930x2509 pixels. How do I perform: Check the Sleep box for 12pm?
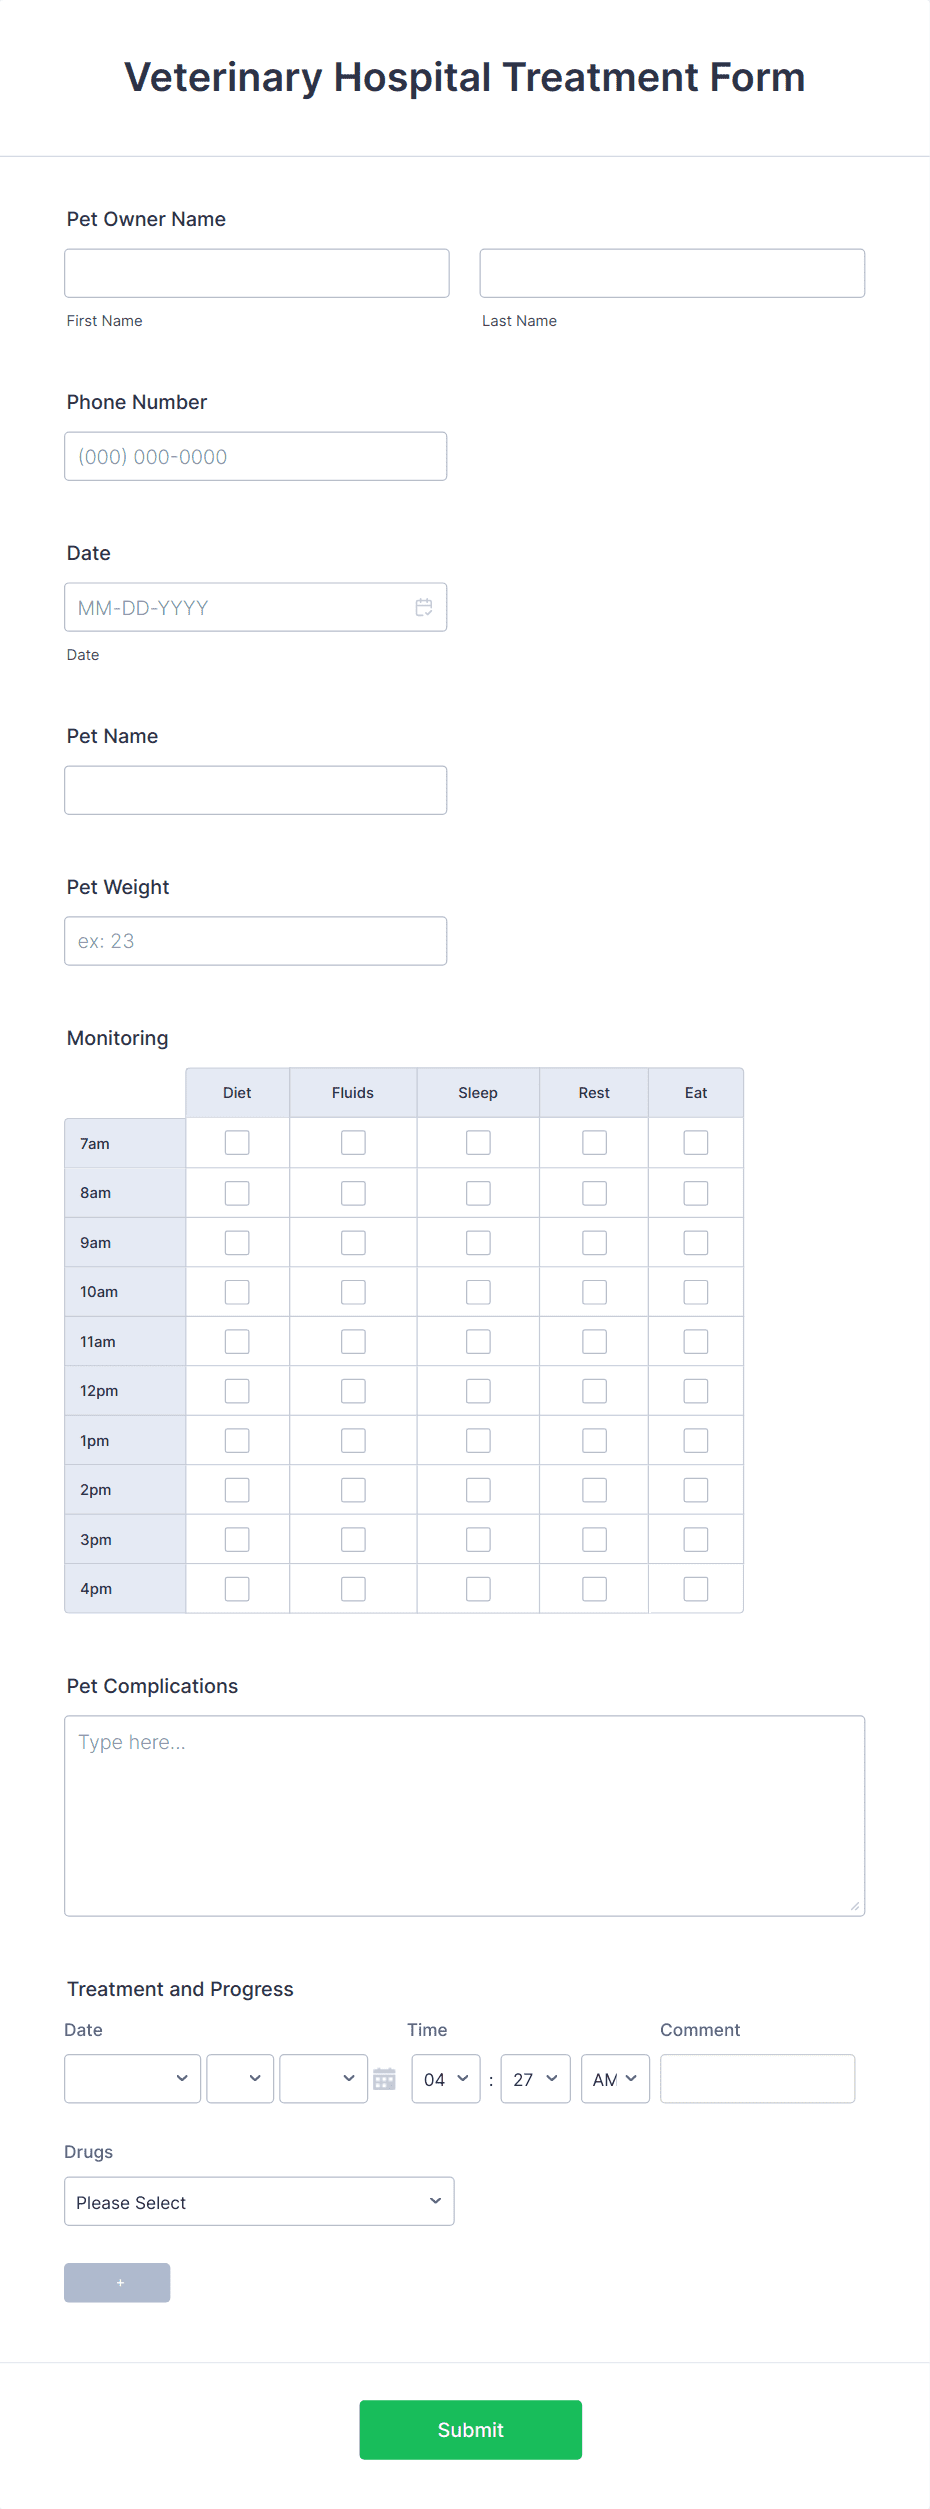tap(477, 1390)
